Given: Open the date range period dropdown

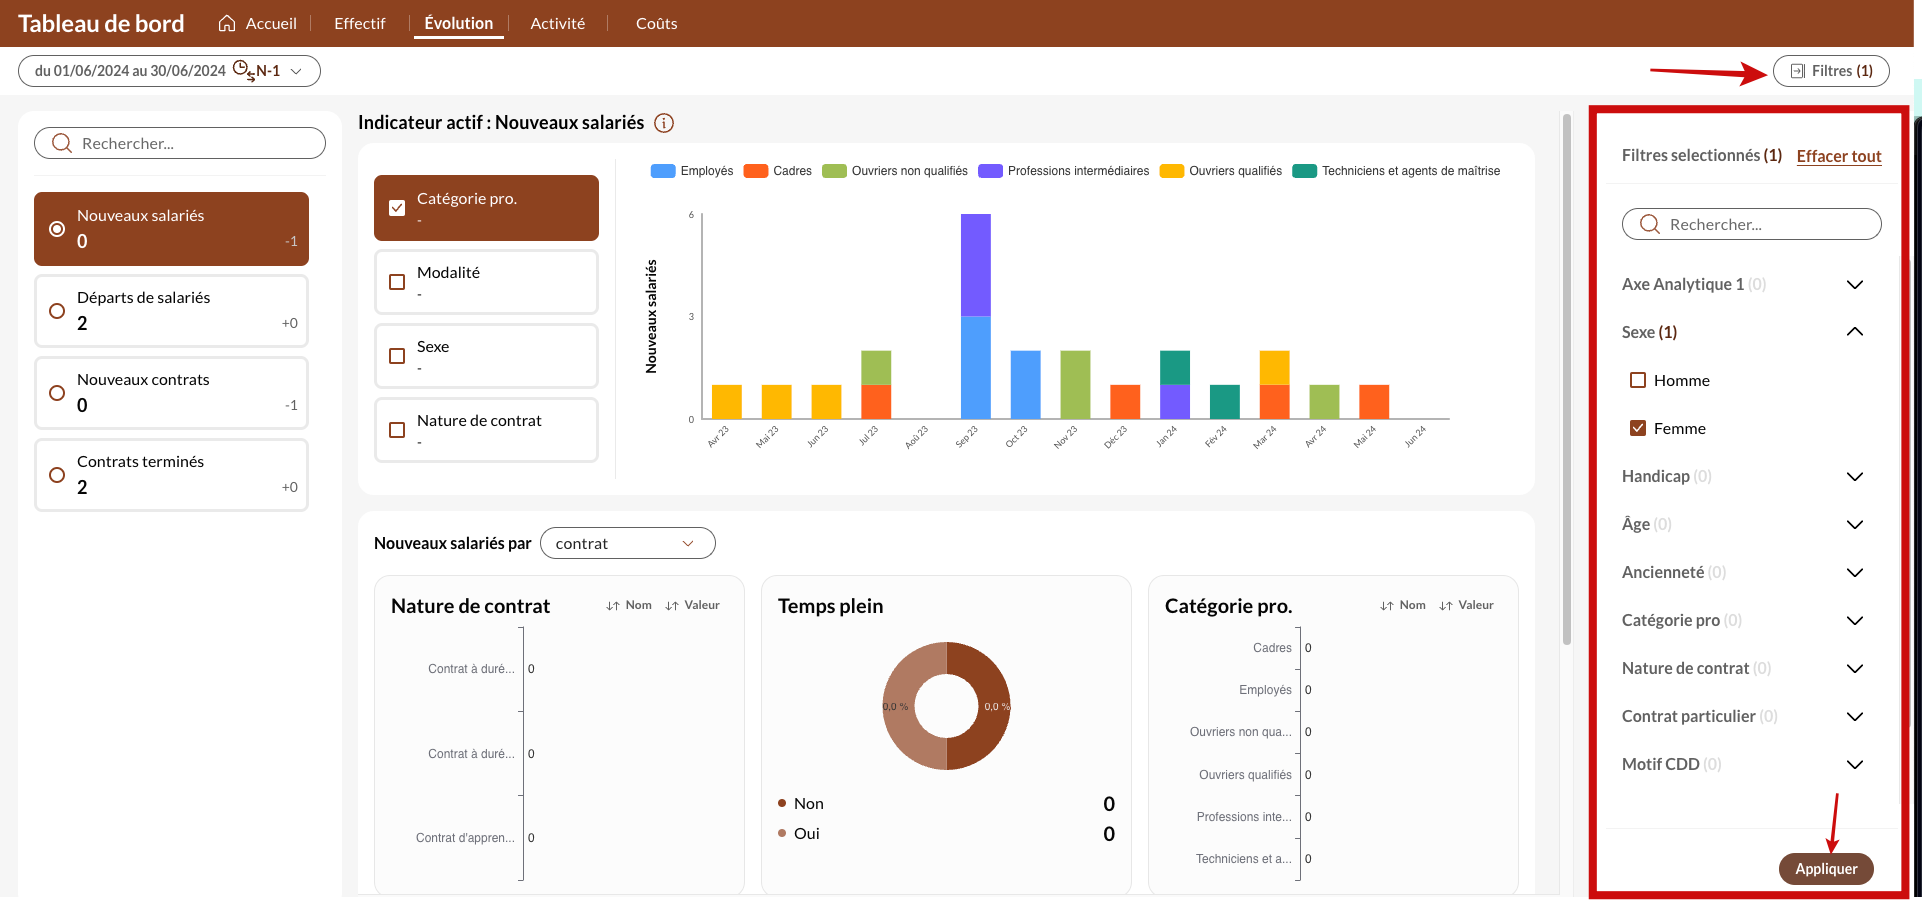Looking at the screenshot, I should coord(169,71).
